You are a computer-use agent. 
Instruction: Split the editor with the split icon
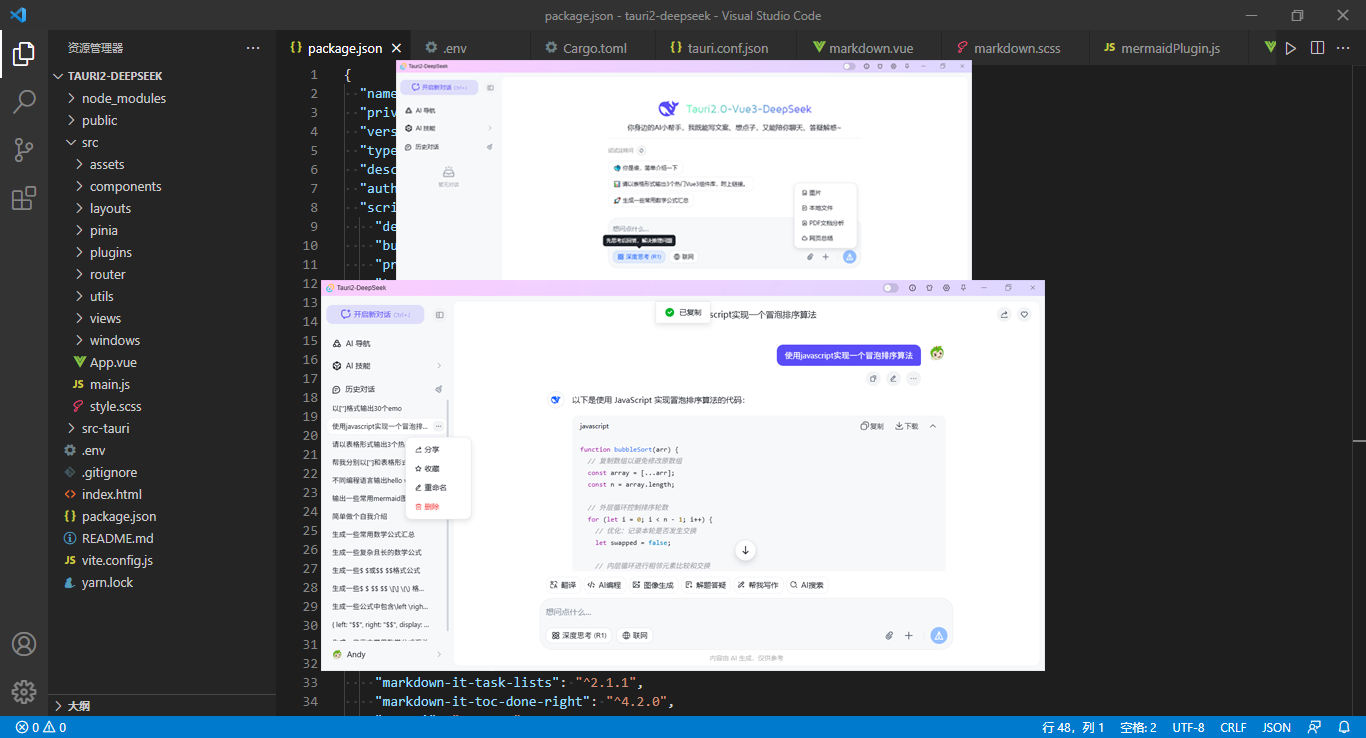pyautogui.click(x=1317, y=48)
